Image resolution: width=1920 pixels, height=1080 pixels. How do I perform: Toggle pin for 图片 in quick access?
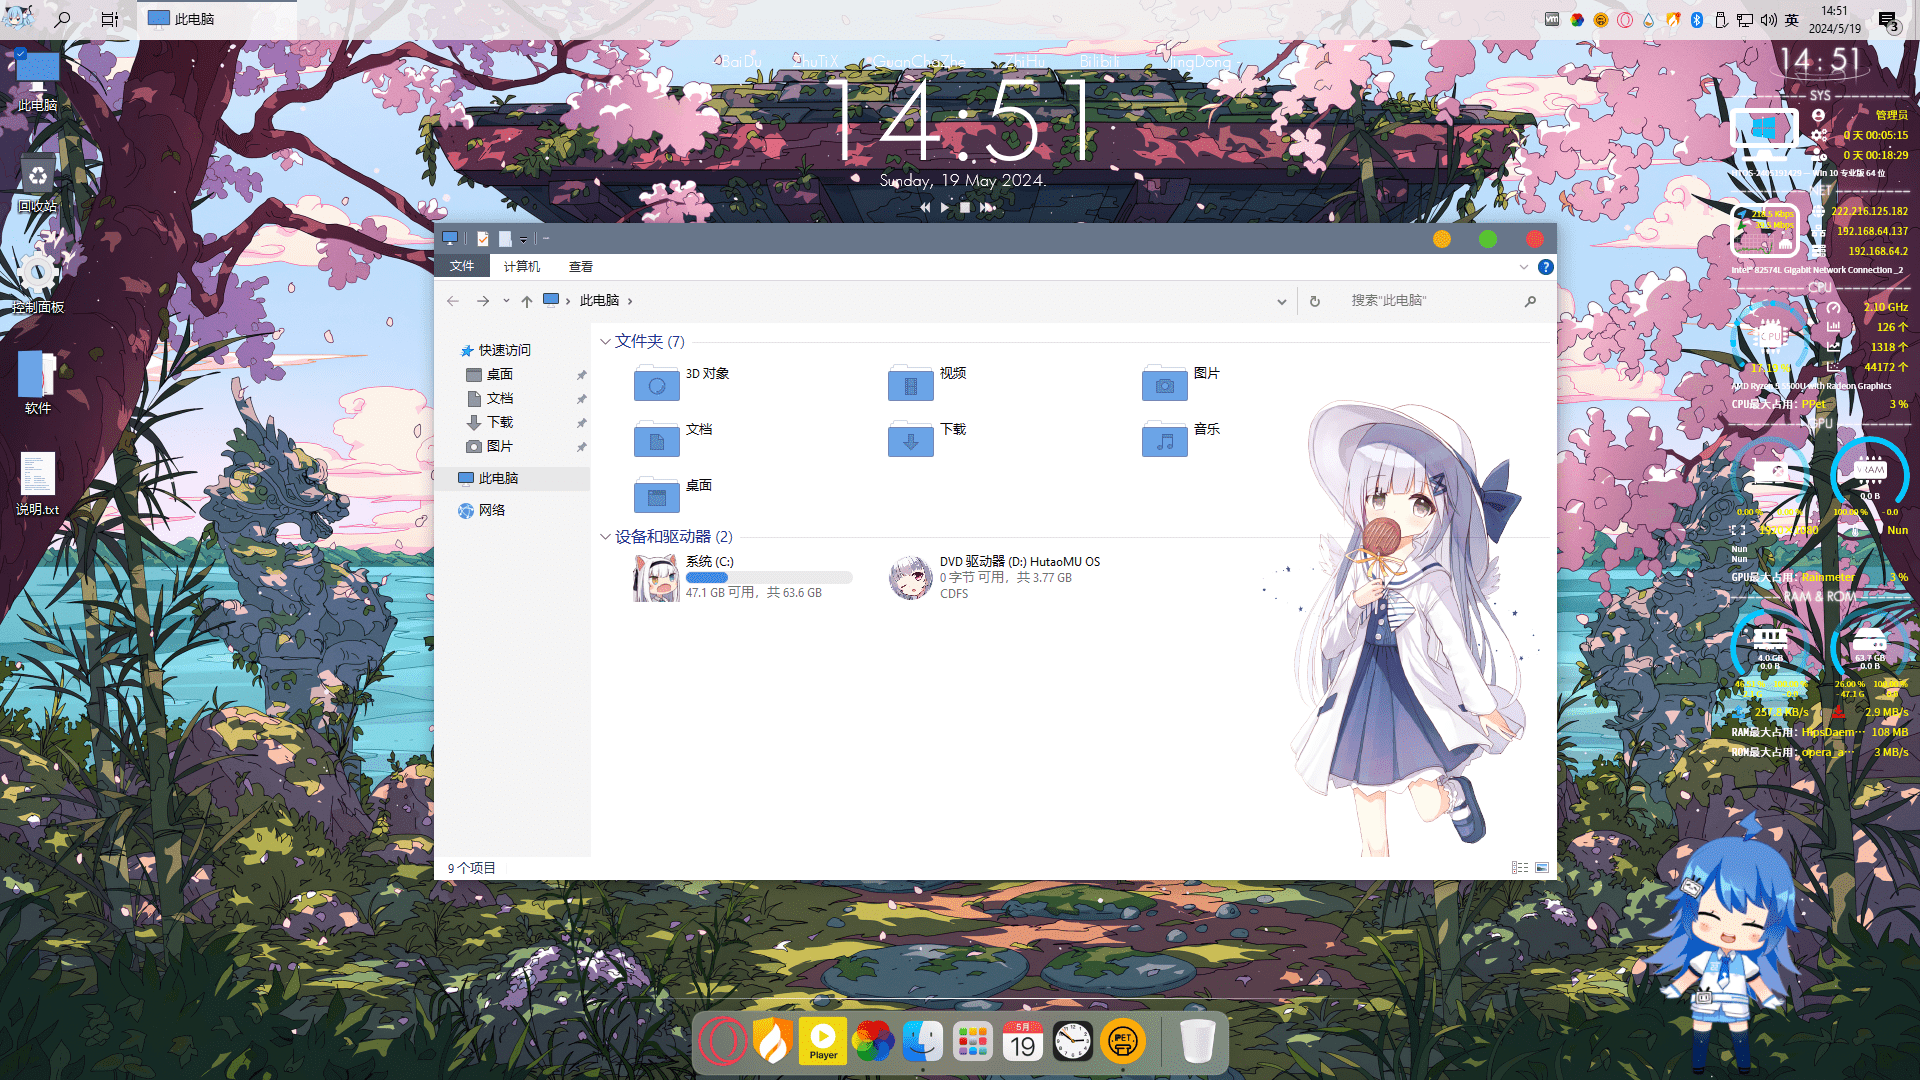581,447
